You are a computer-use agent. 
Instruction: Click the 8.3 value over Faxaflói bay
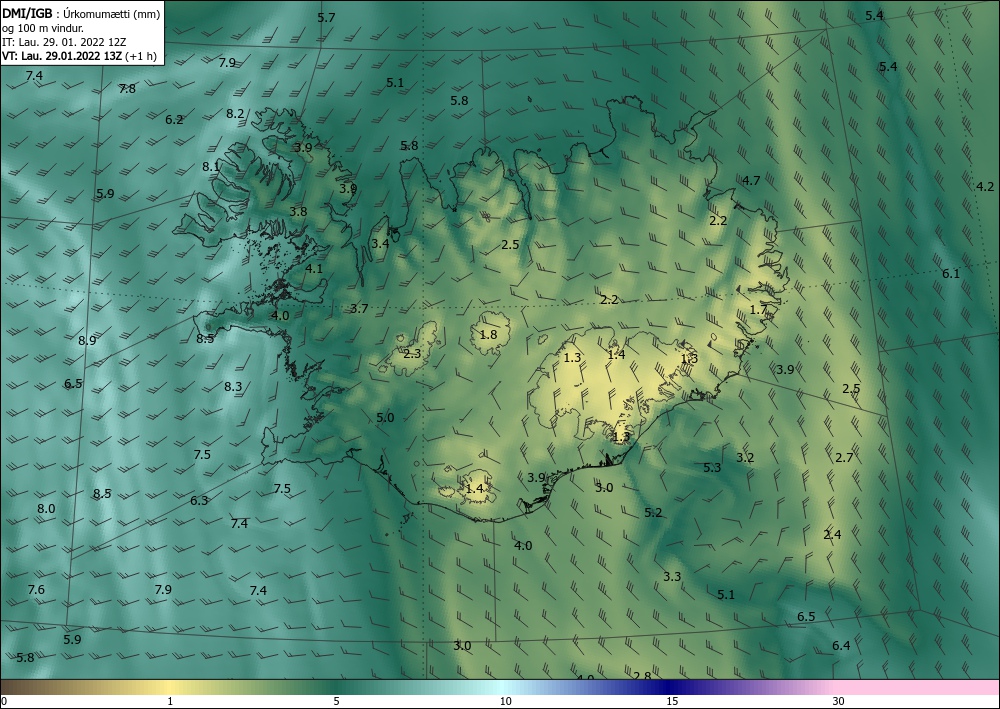click(x=233, y=386)
